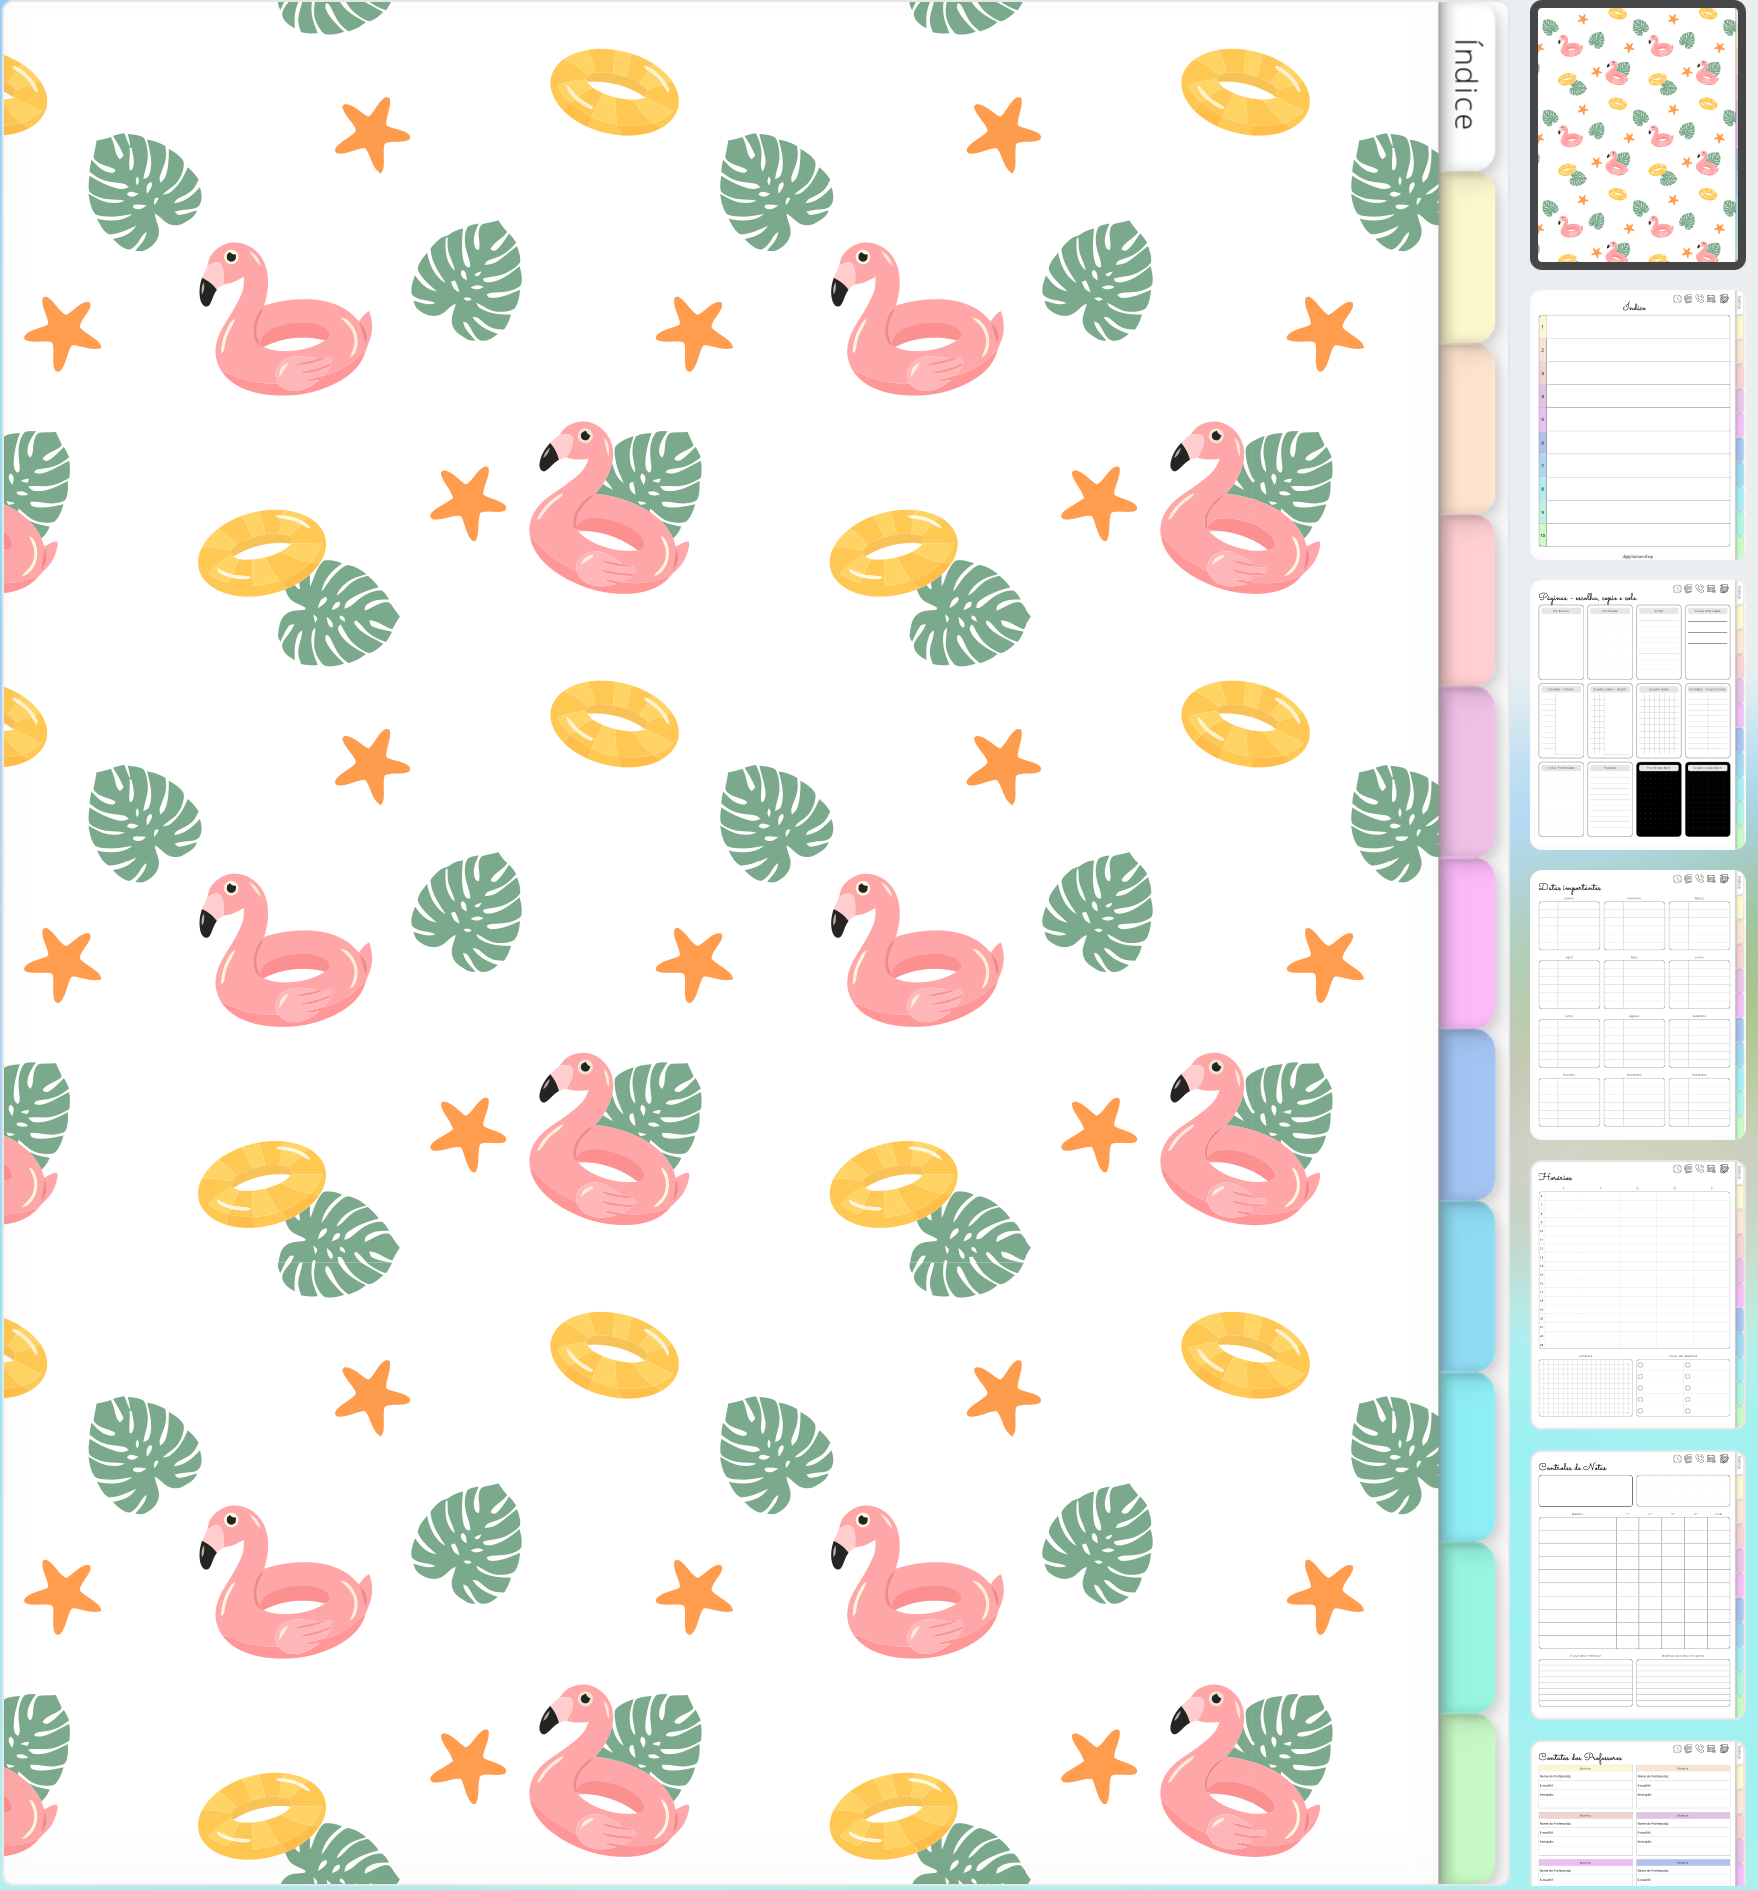
Task: Switch to the periwinkle blue divider tab
Action: [x=1466, y=1114]
